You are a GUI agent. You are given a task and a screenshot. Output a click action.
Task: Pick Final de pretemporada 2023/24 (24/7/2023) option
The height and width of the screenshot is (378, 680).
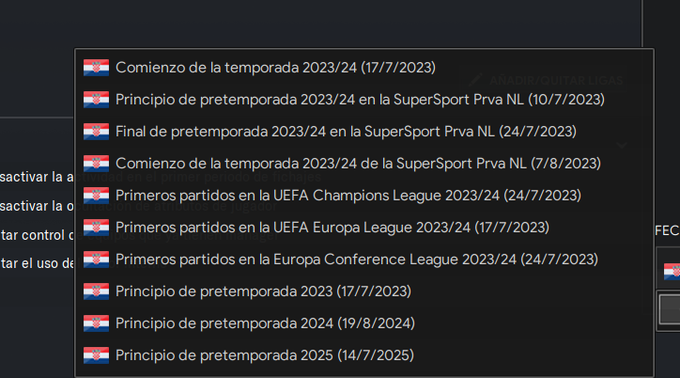[364, 132]
